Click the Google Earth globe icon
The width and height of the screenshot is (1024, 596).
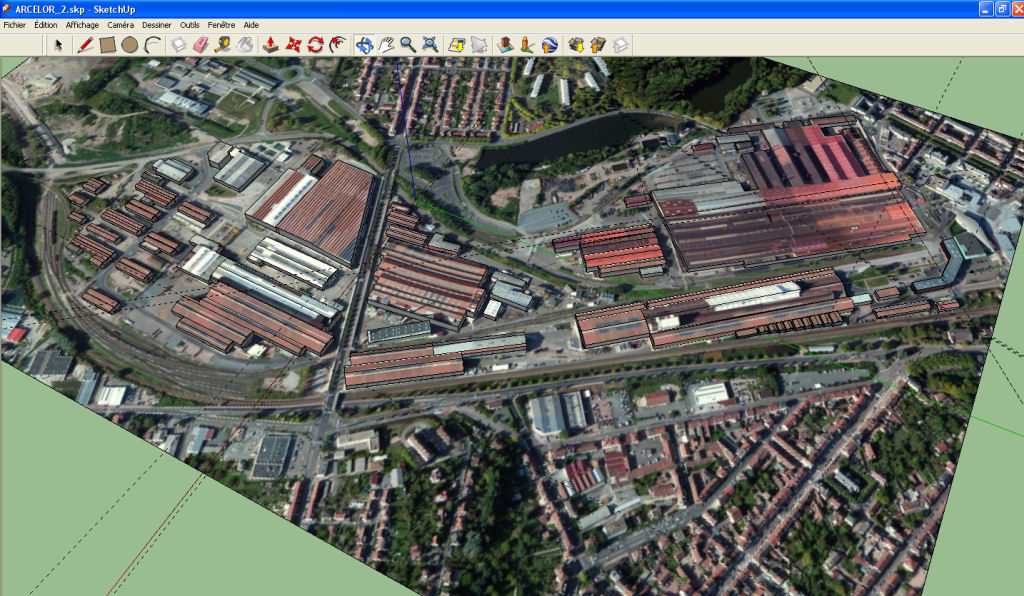(549, 44)
